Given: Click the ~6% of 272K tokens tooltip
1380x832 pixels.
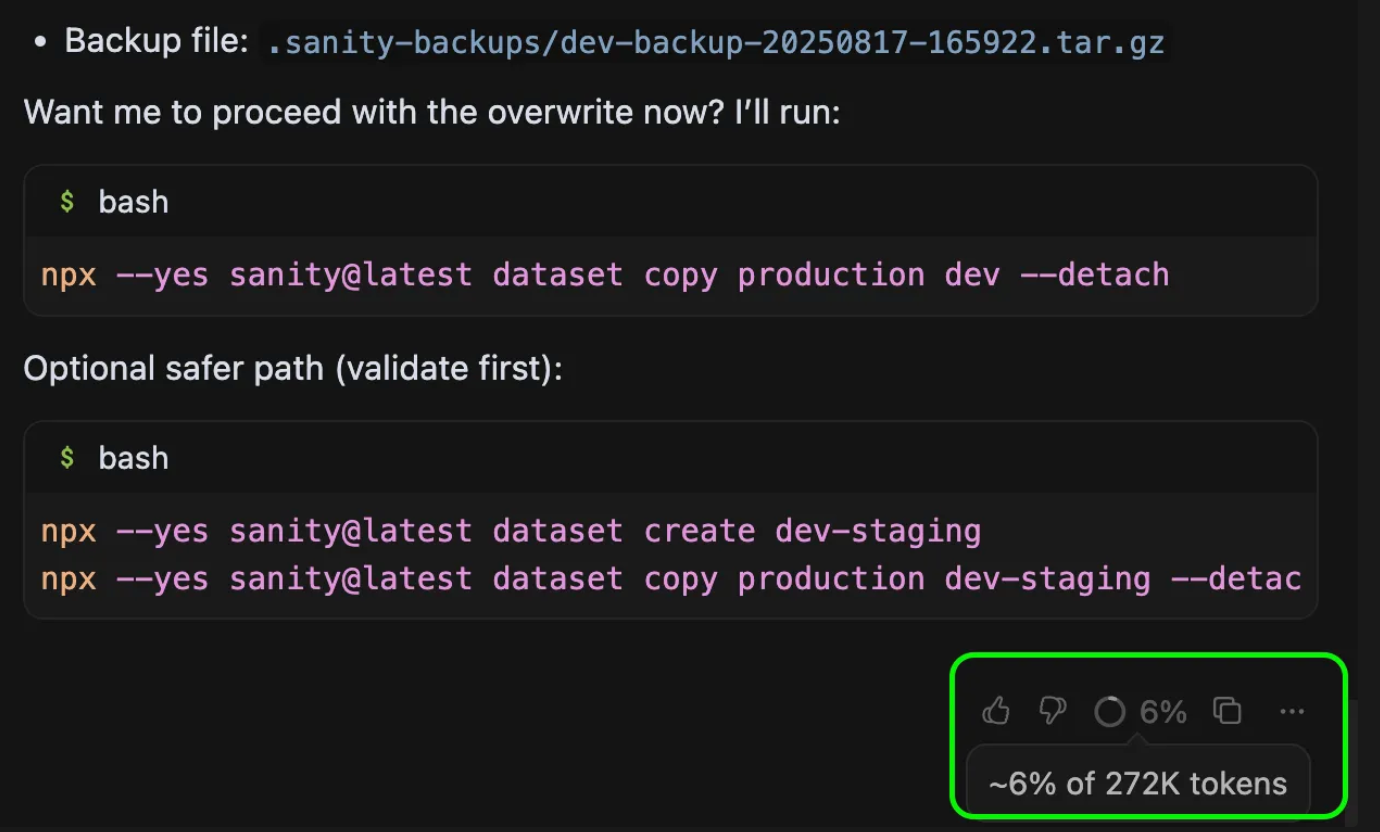Looking at the screenshot, I should coord(1138,783).
